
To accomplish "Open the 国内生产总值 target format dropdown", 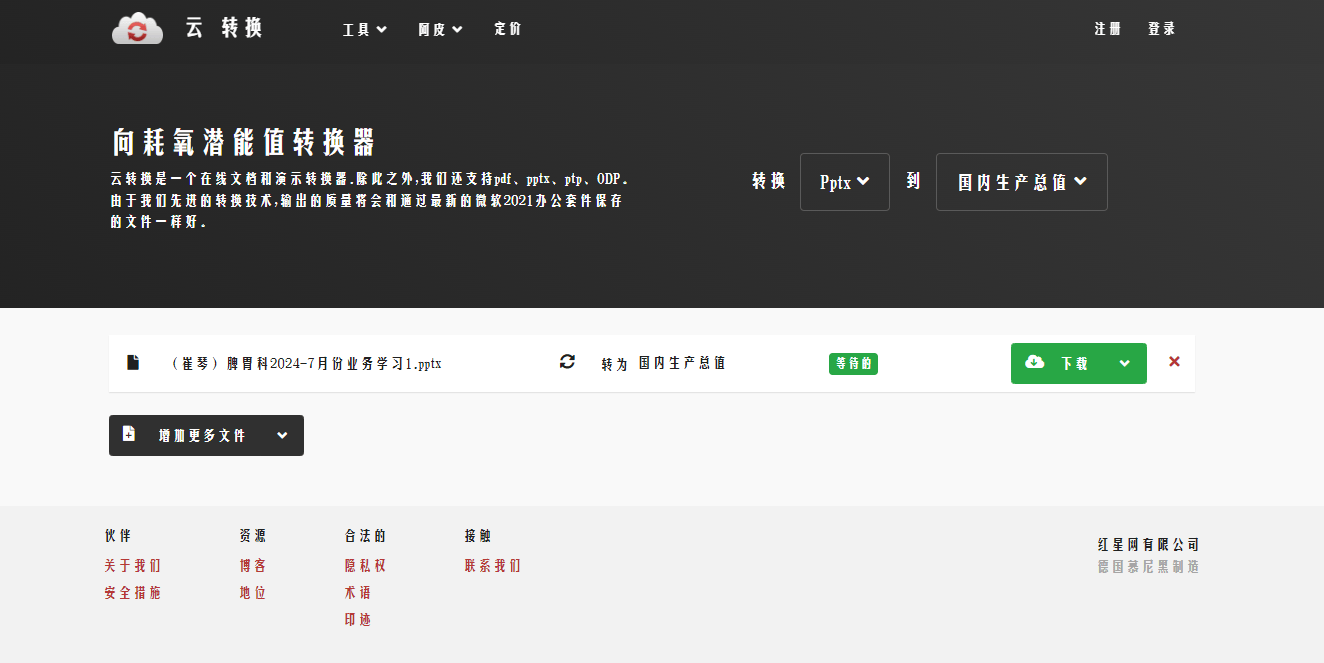I will coord(1021,182).
